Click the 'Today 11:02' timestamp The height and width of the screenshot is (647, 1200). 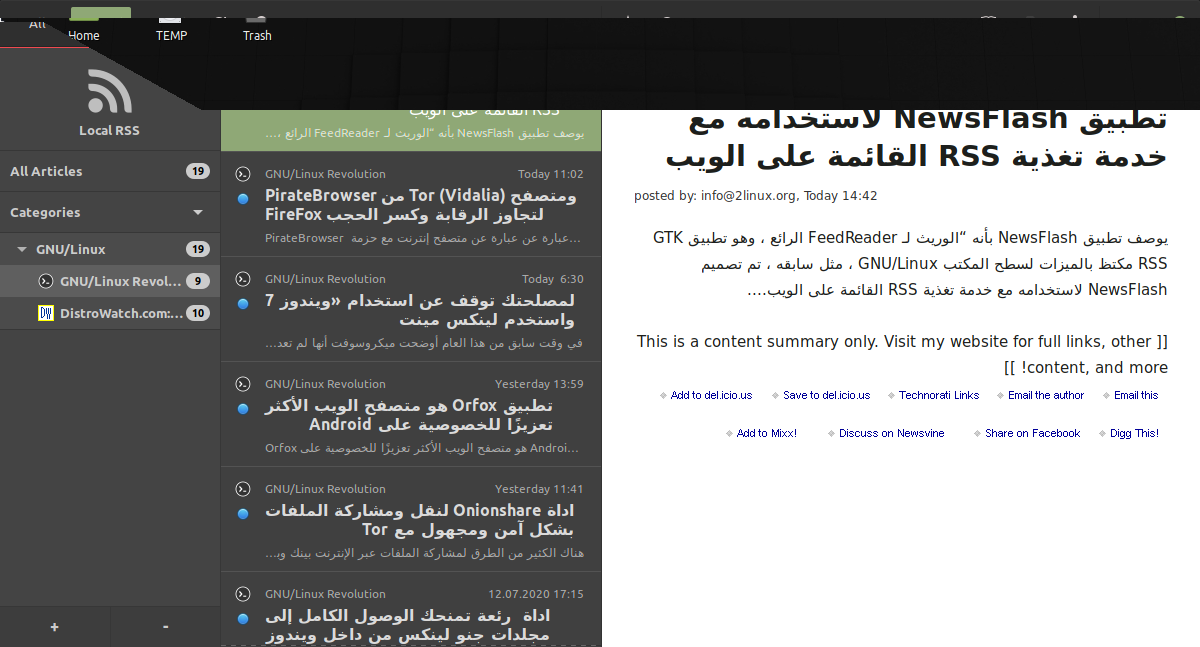[551, 174]
